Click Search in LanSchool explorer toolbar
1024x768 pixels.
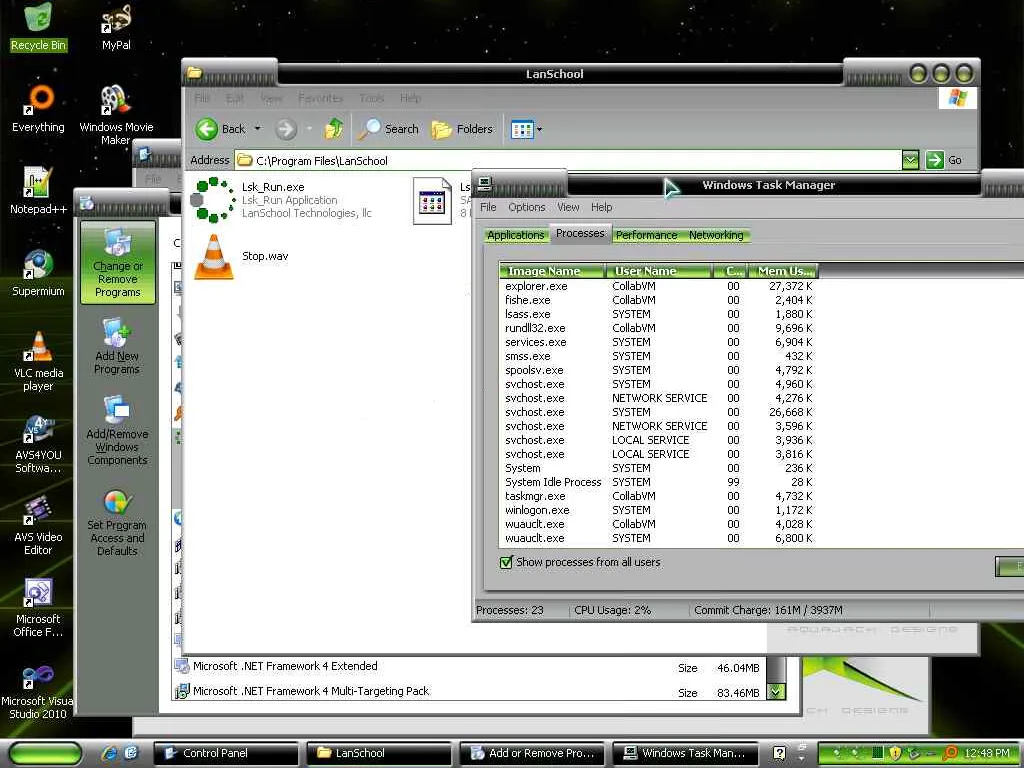tap(389, 129)
